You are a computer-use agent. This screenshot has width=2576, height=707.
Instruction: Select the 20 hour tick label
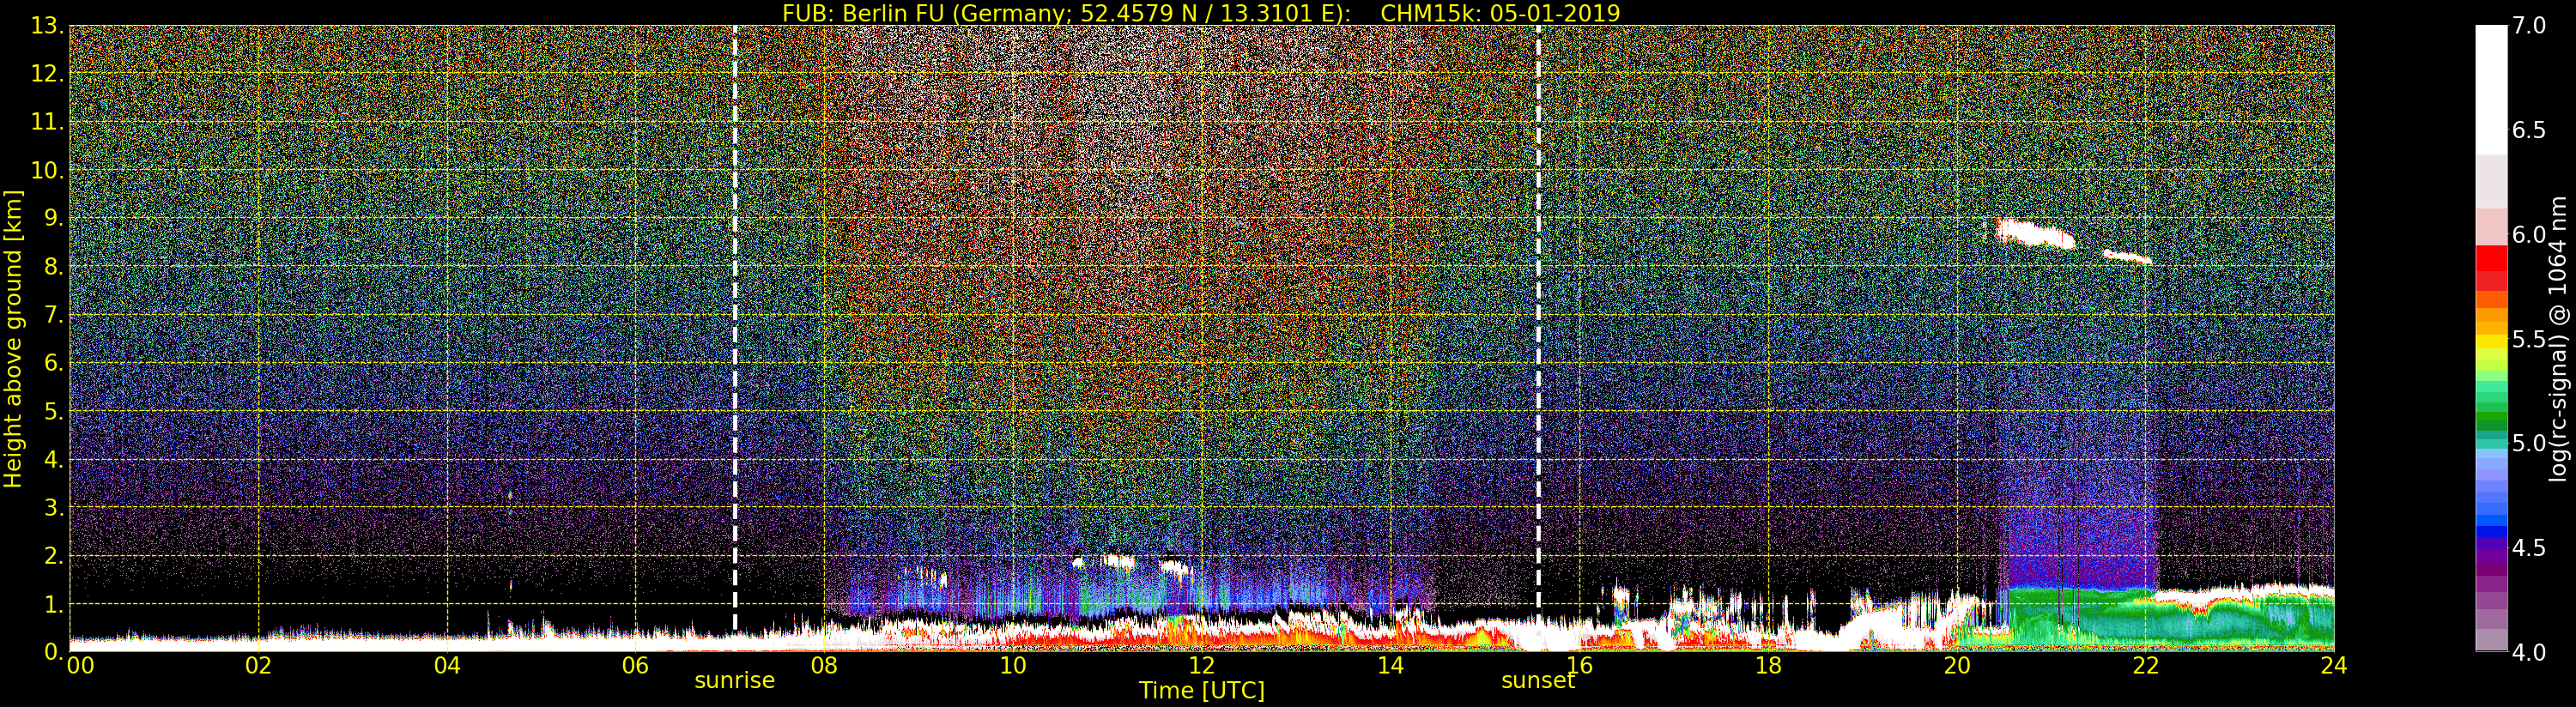(1956, 665)
